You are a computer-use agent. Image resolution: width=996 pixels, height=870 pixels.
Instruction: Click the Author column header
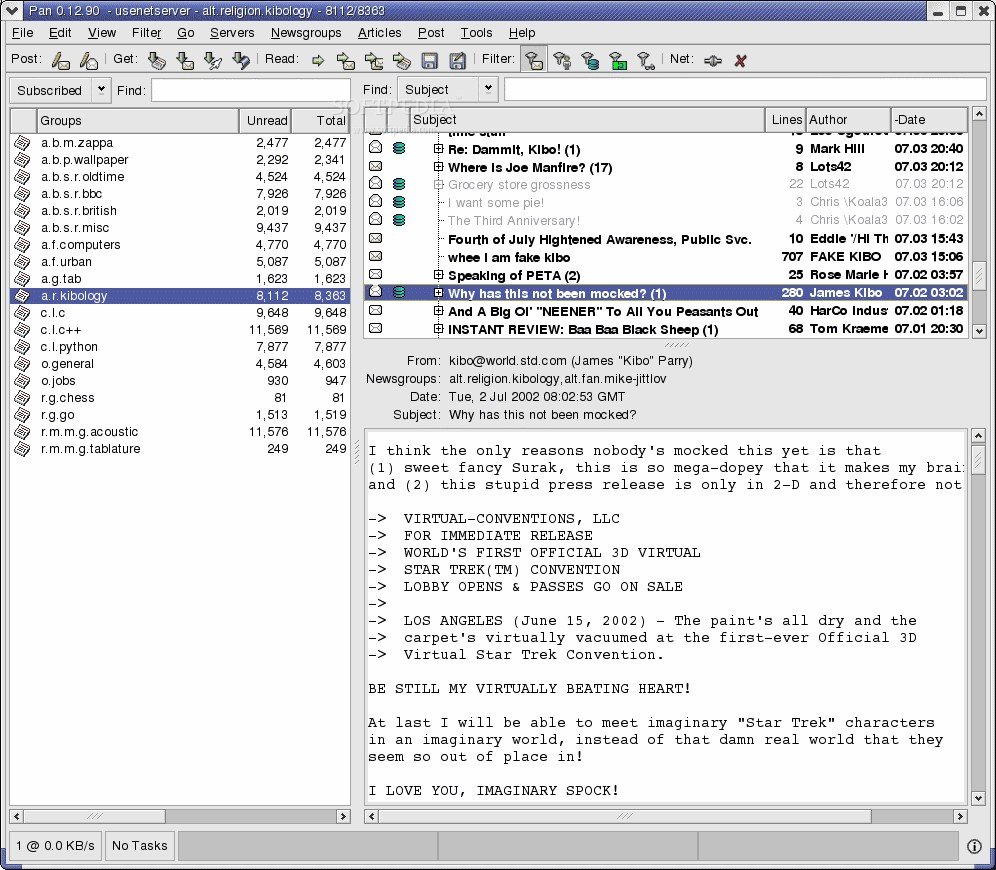click(849, 119)
